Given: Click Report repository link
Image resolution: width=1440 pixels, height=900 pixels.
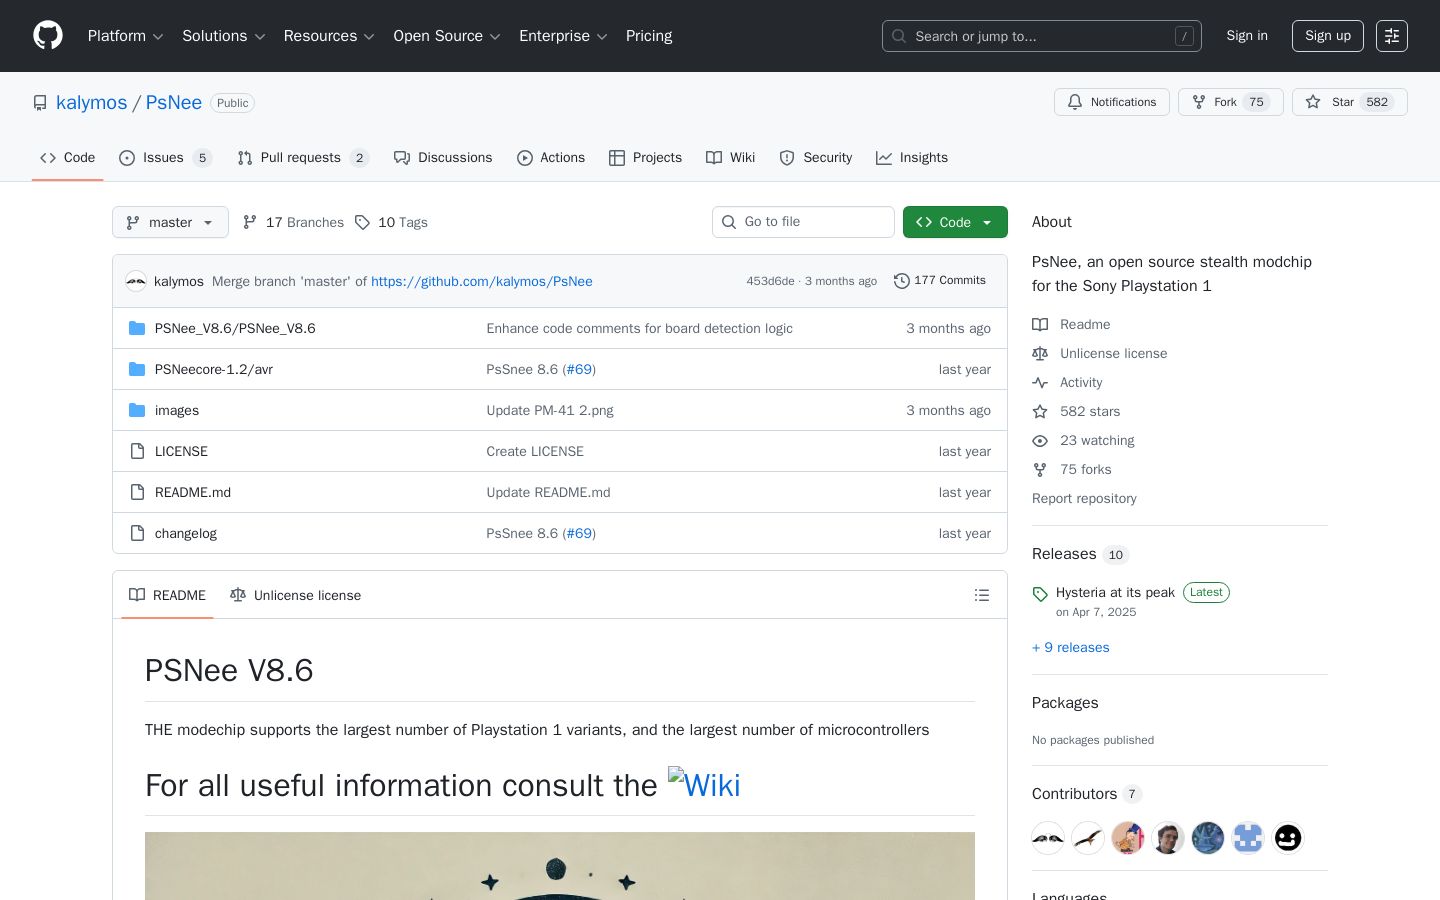Looking at the screenshot, I should click(1084, 498).
